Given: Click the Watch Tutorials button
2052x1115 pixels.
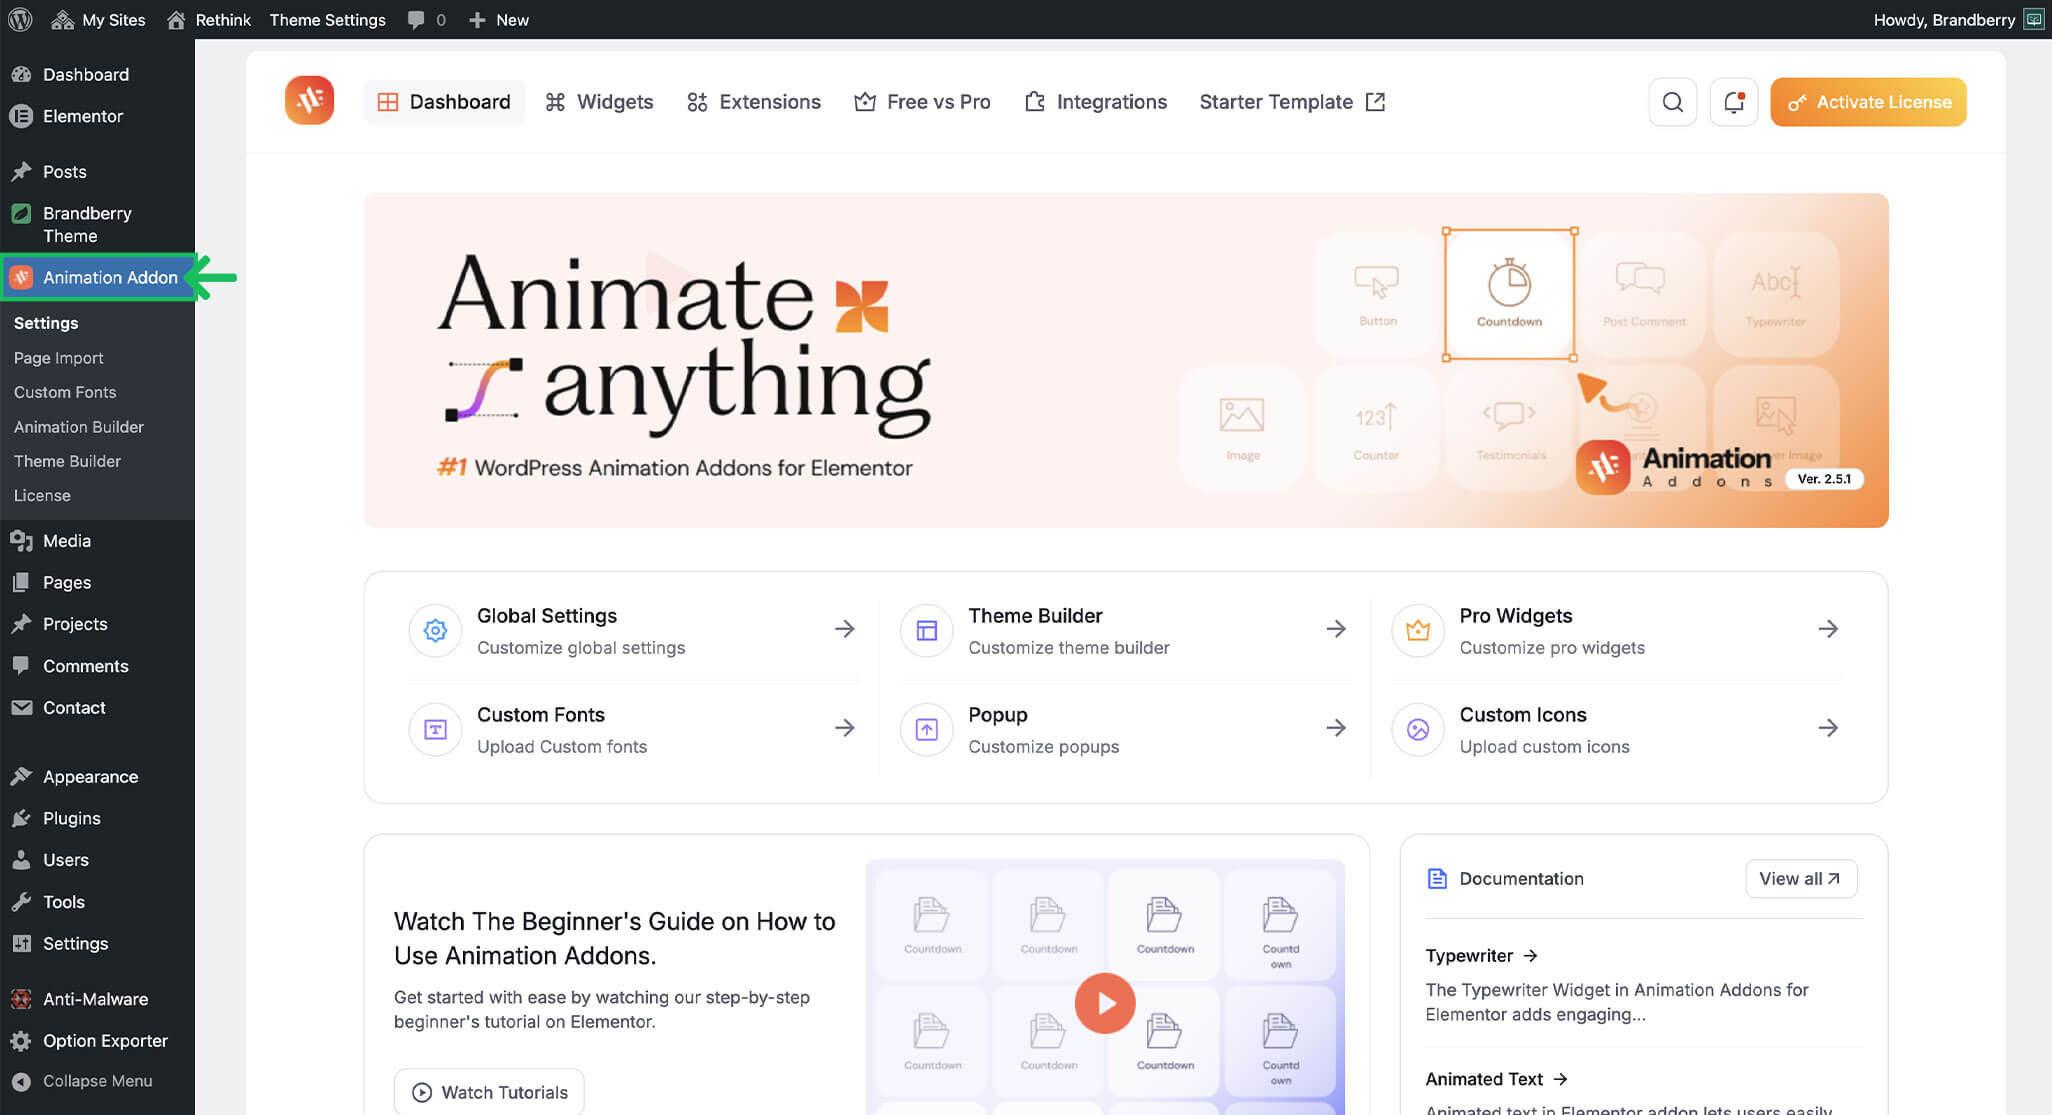Looking at the screenshot, I should (489, 1092).
